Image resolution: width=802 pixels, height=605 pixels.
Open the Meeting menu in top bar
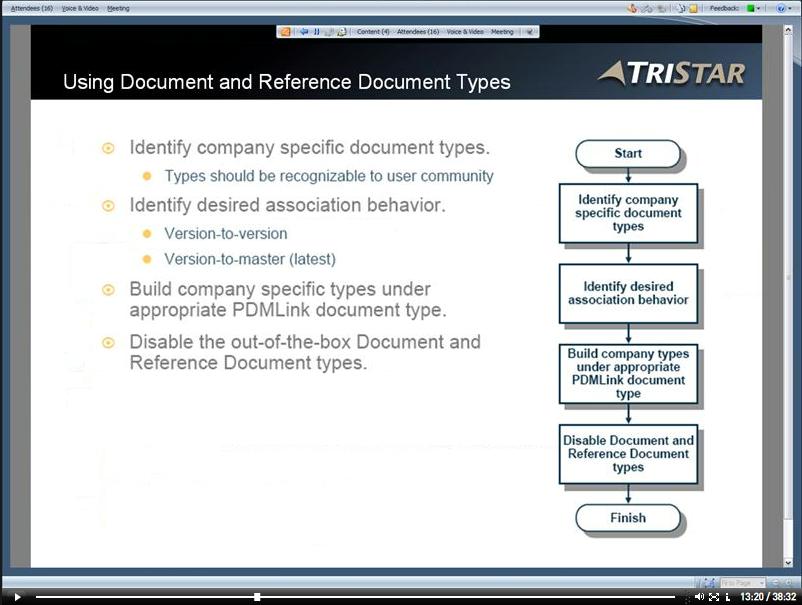(x=118, y=8)
